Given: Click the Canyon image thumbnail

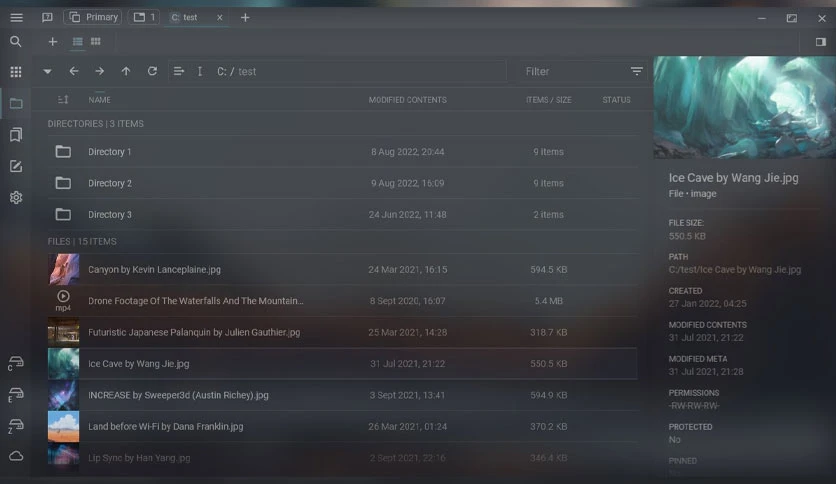Looking at the screenshot, I should click(x=63, y=270).
